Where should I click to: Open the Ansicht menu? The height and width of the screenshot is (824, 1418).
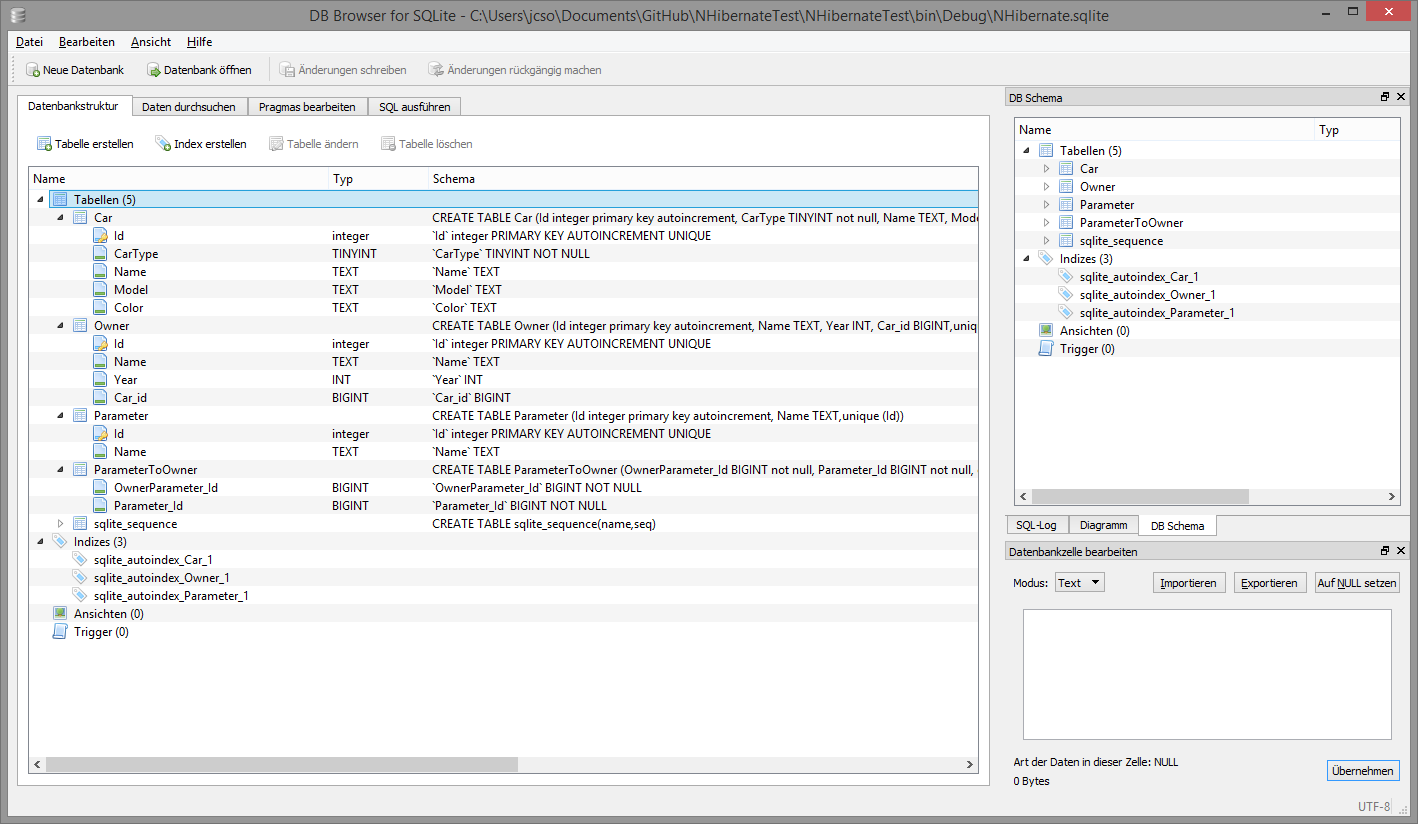coord(151,42)
